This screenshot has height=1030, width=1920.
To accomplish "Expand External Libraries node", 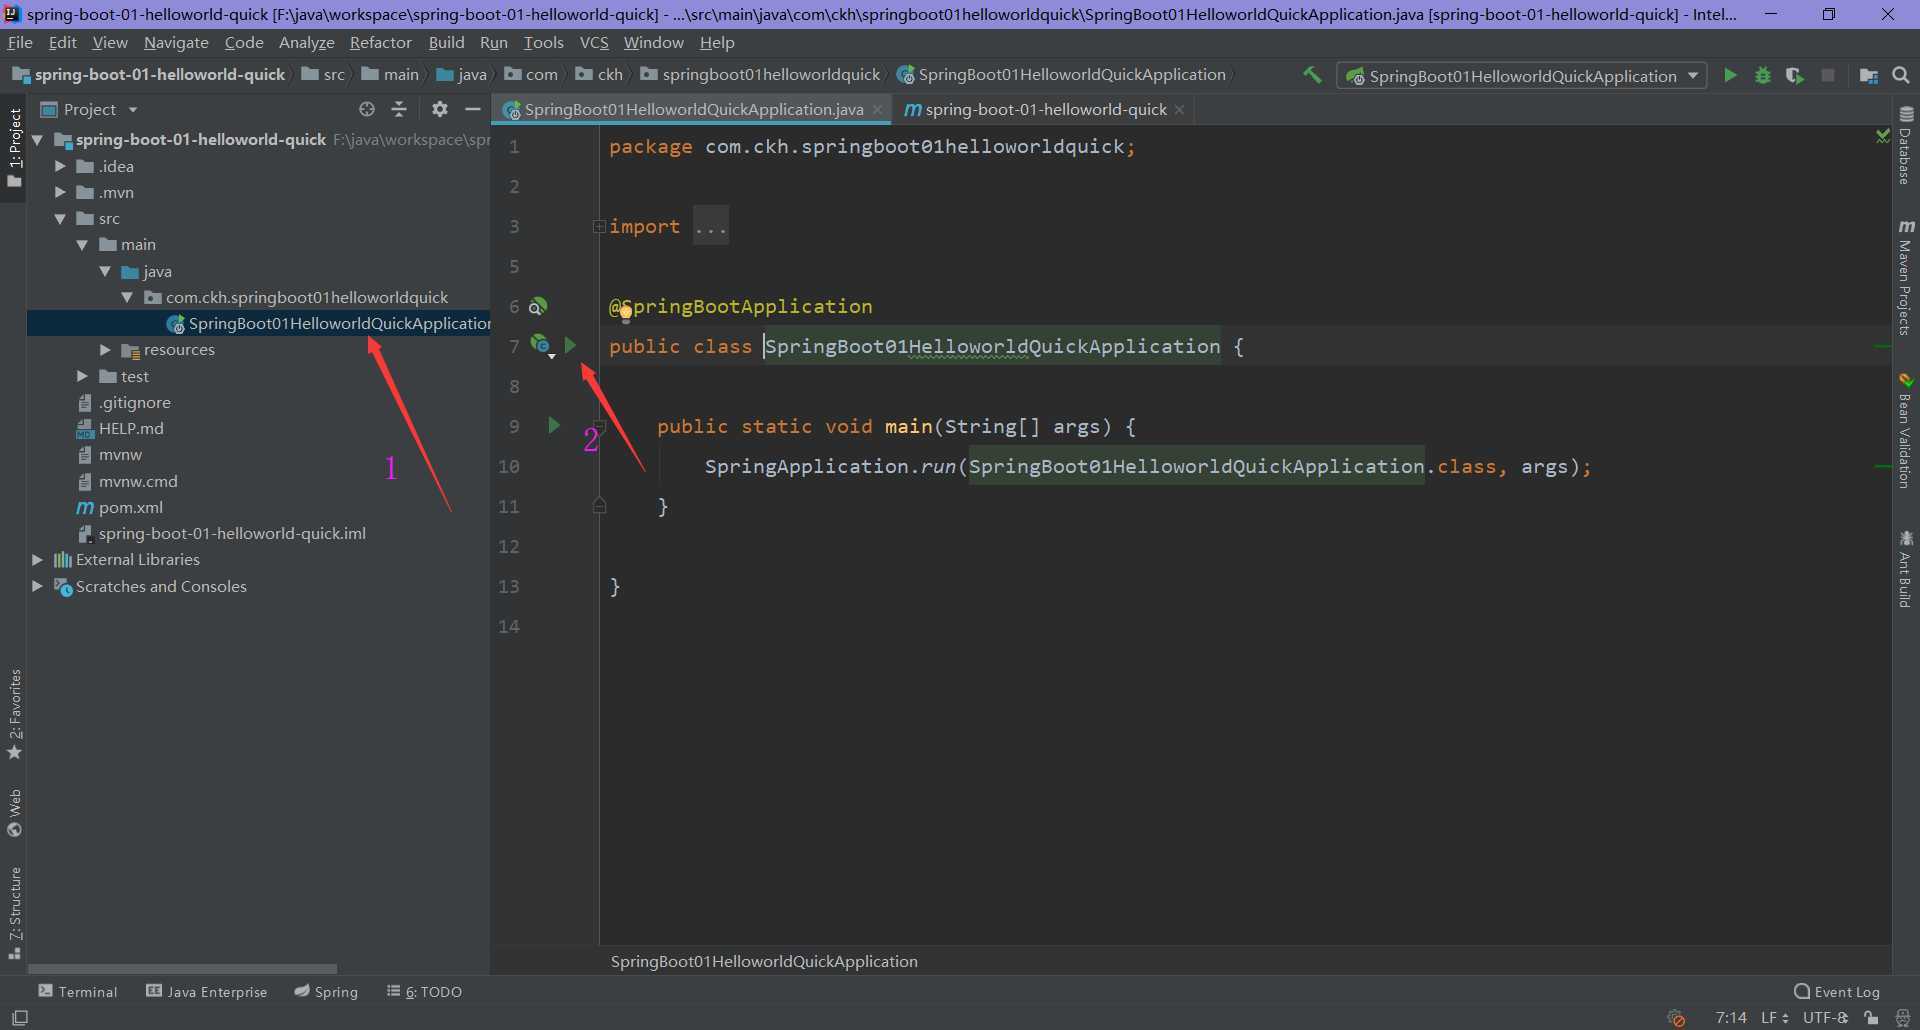I will point(37,560).
